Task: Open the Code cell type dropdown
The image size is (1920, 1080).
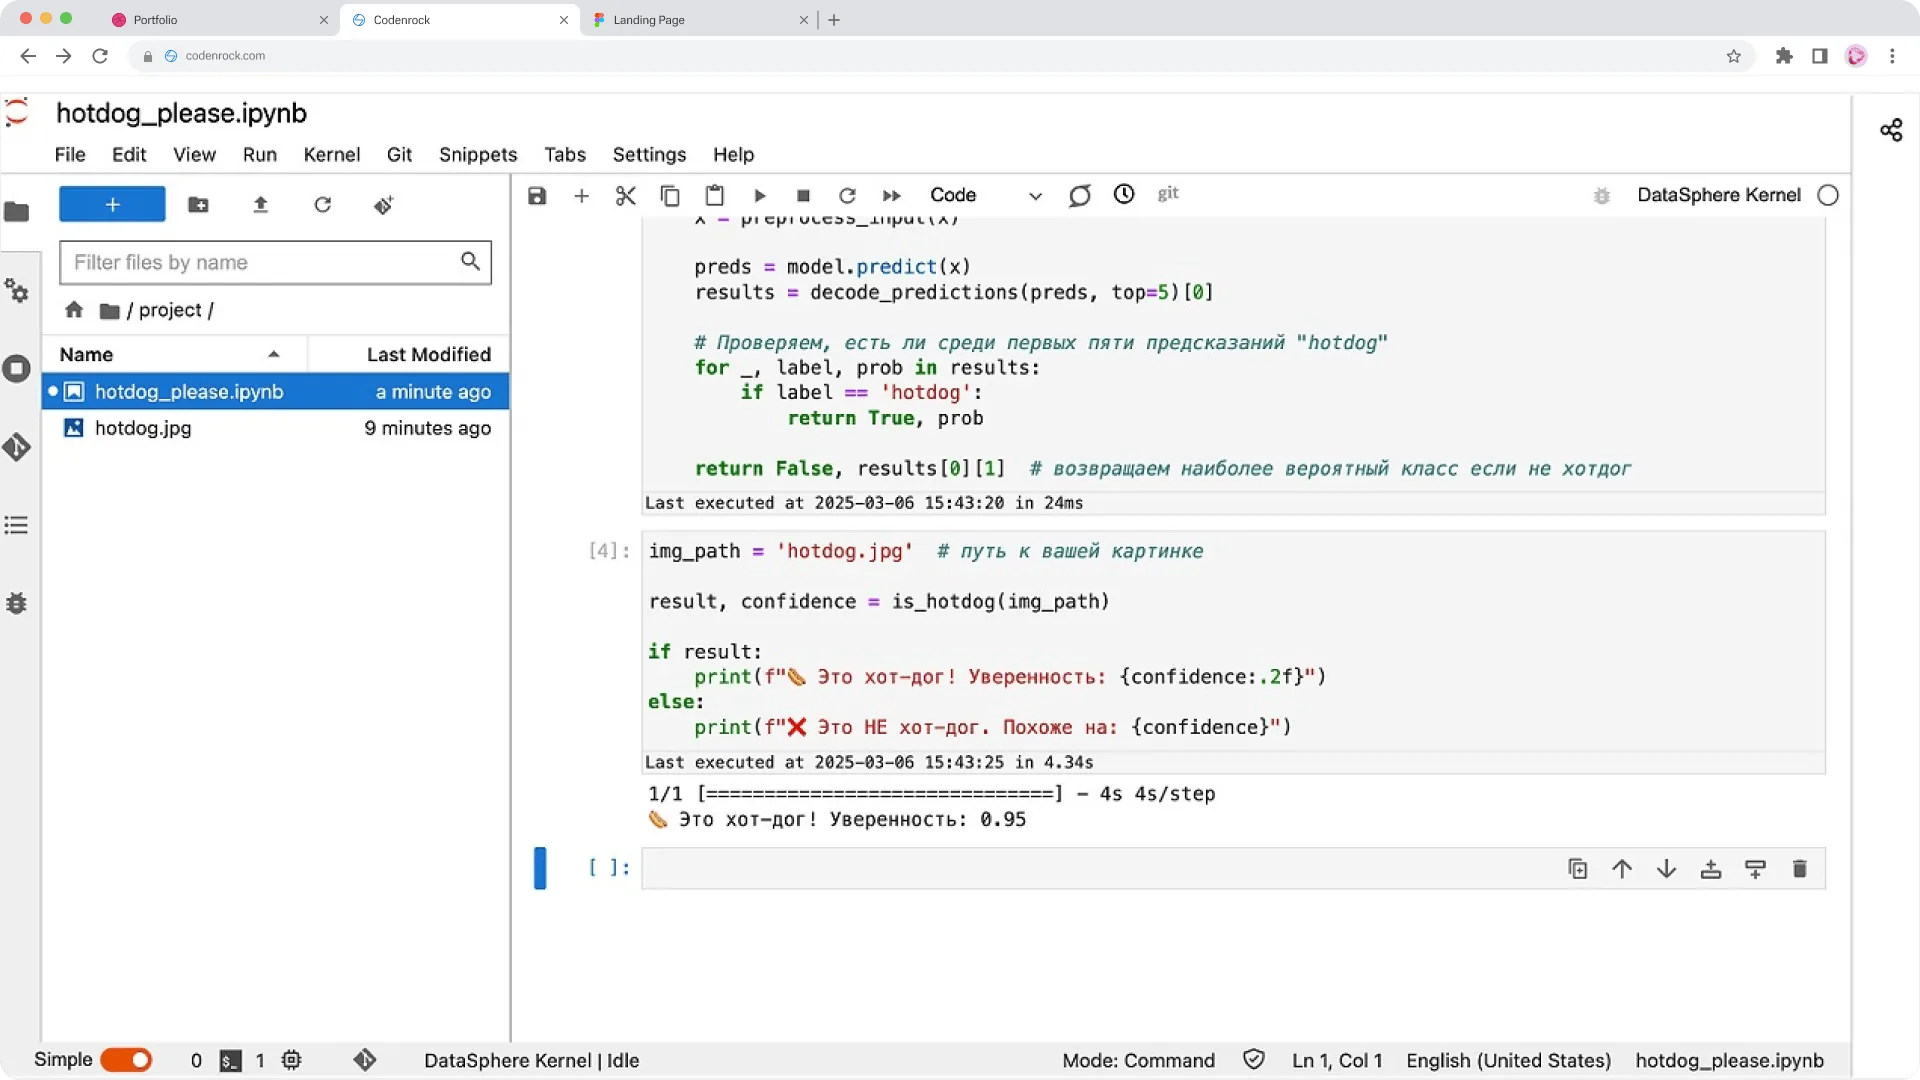Action: click(x=985, y=196)
